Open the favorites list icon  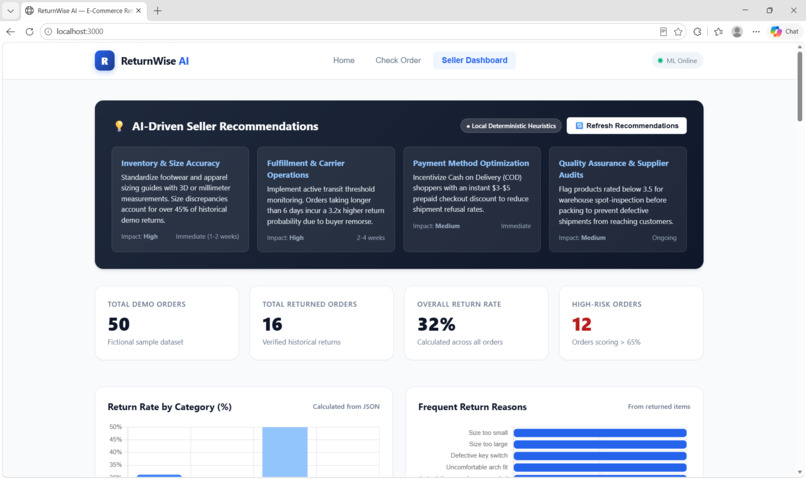click(718, 31)
